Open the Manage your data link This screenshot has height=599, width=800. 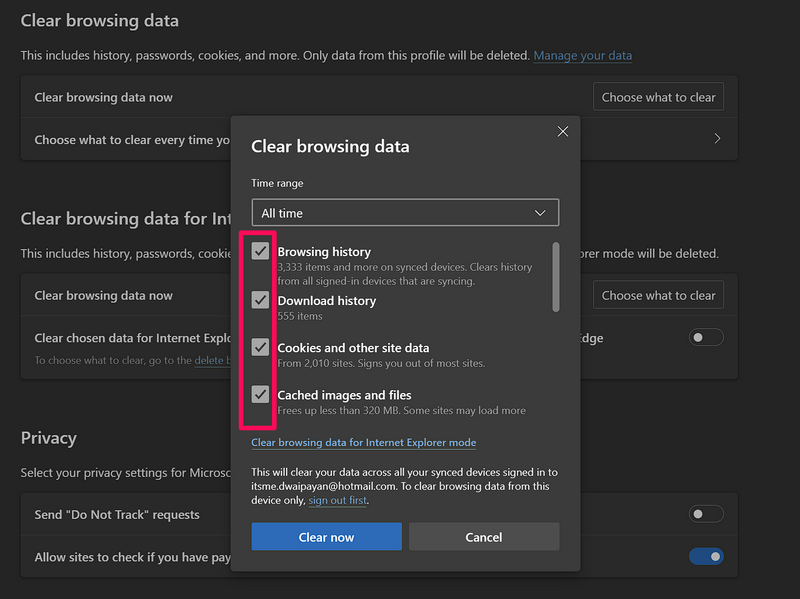(582, 56)
